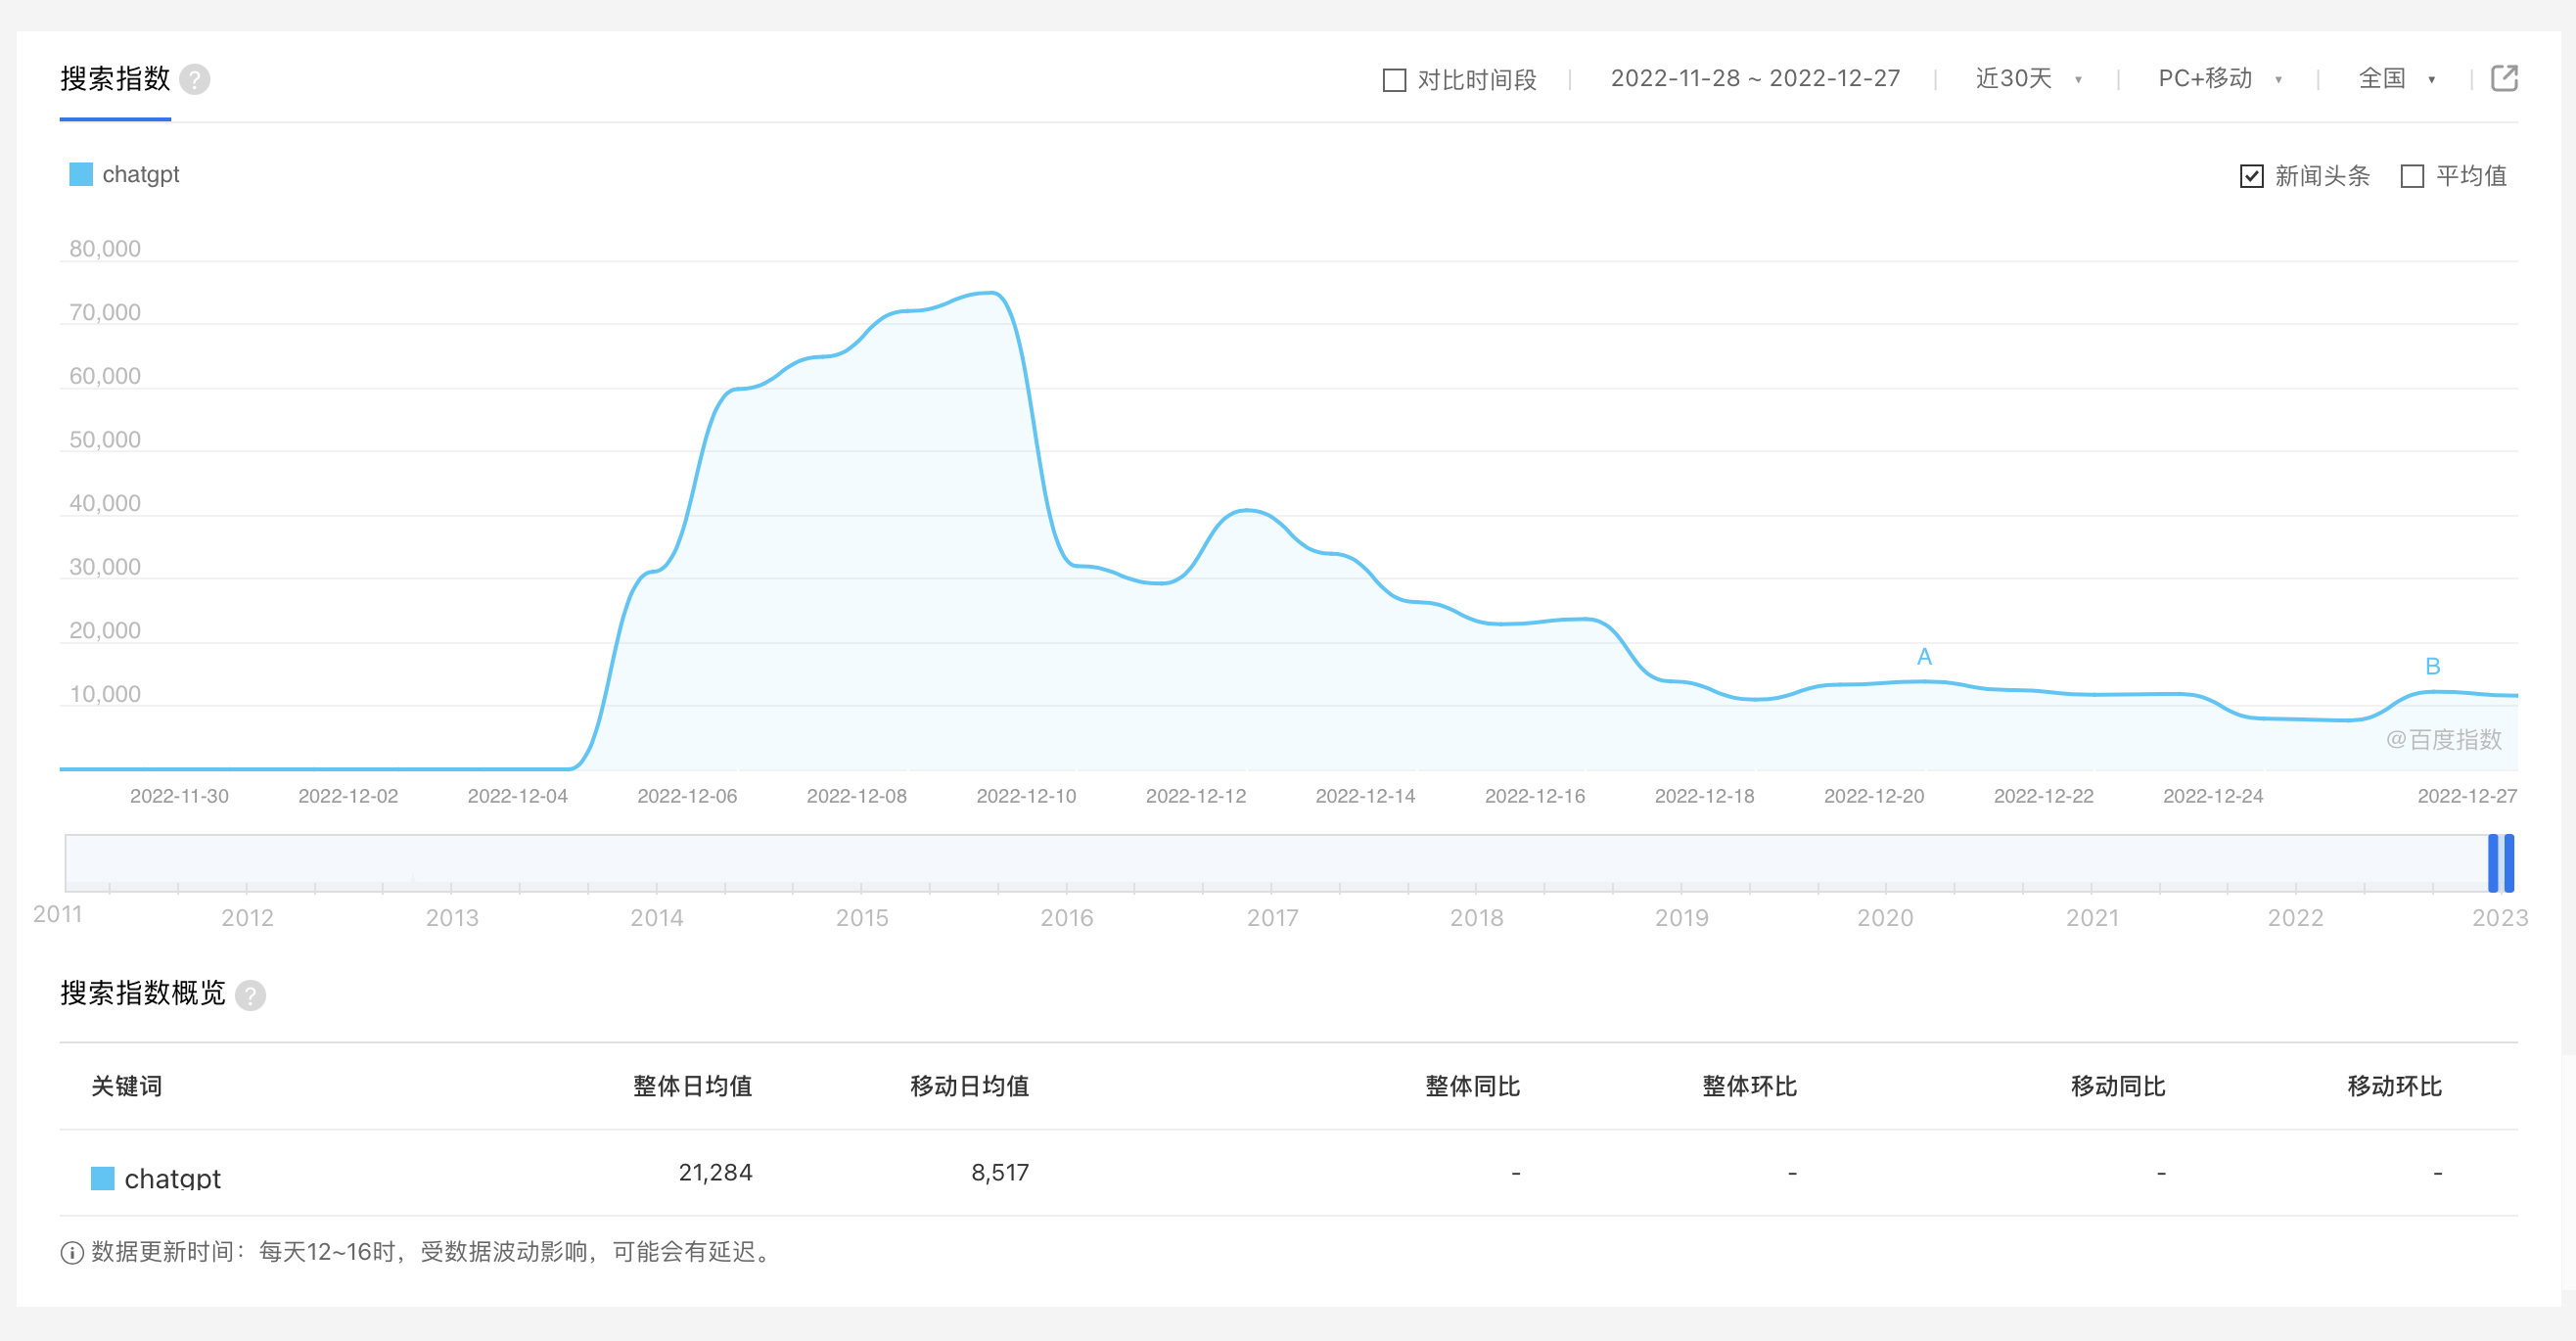The height and width of the screenshot is (1341, 2576).
Task: Click the info icon beside 数据更新时间
Action: (x=72, y=1252)
